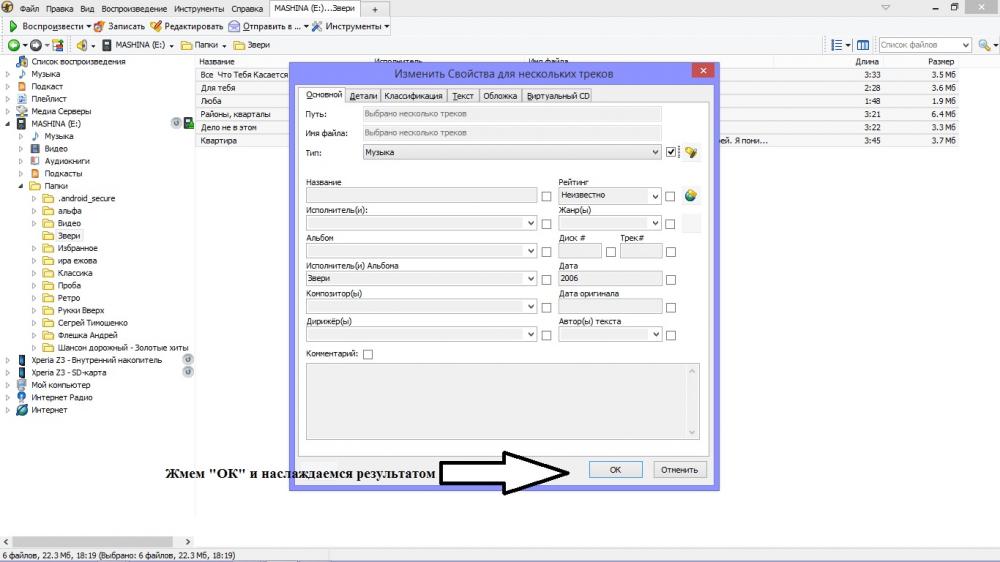1000x562 pixels.
Task: Enable the Комментарий checkbox
Action: point(368,354)
